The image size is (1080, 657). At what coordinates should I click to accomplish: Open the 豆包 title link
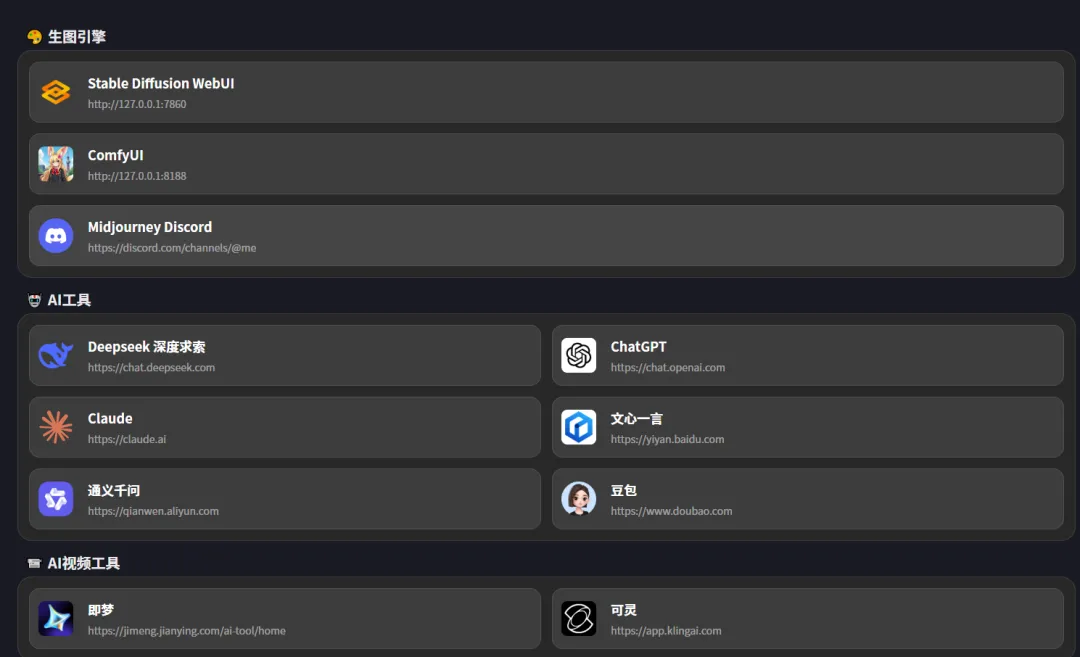(x=623, y=490)
